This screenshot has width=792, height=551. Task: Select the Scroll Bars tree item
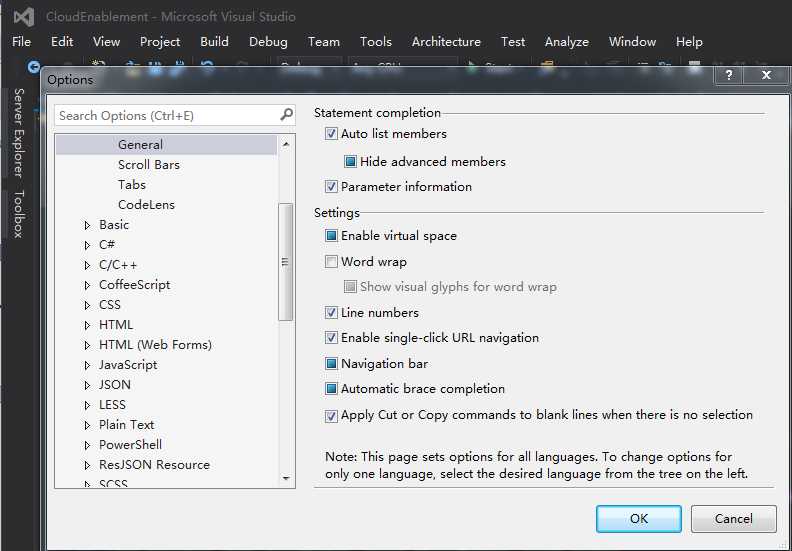coord(148,165)
